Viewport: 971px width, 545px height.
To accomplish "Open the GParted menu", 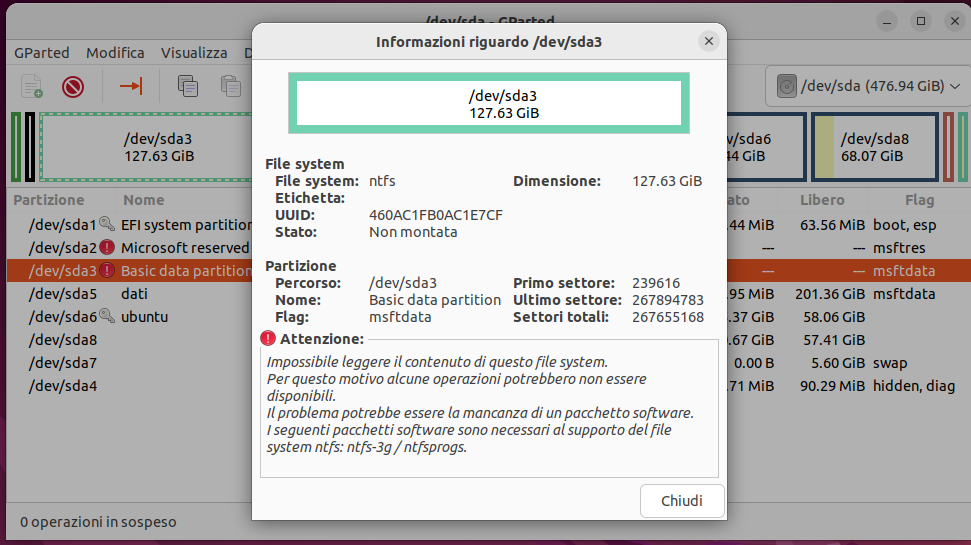I will point(41,53).
